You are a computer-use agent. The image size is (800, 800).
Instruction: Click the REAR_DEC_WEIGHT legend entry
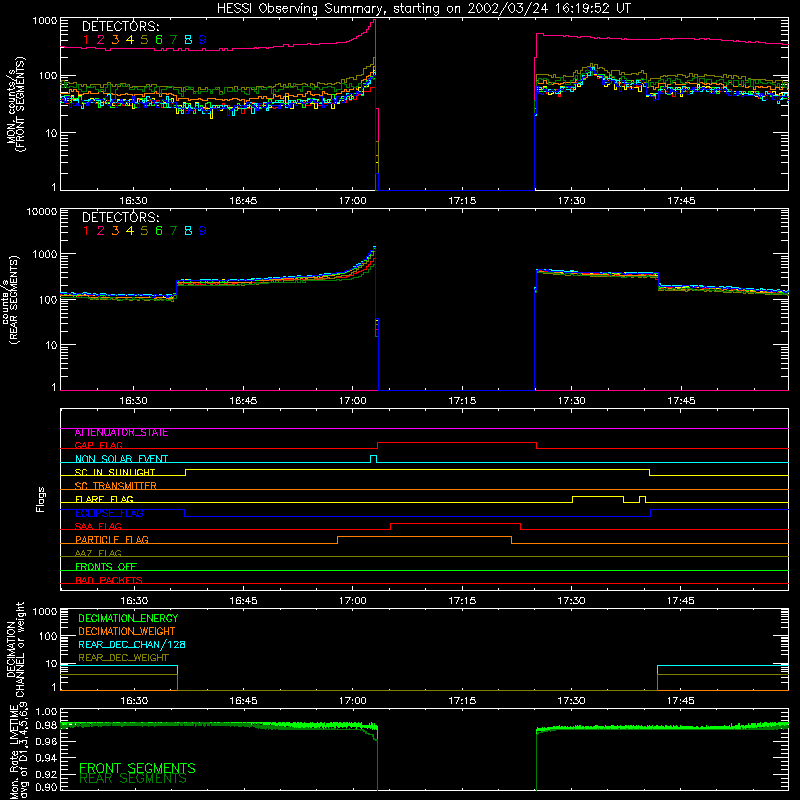[123, 658]
